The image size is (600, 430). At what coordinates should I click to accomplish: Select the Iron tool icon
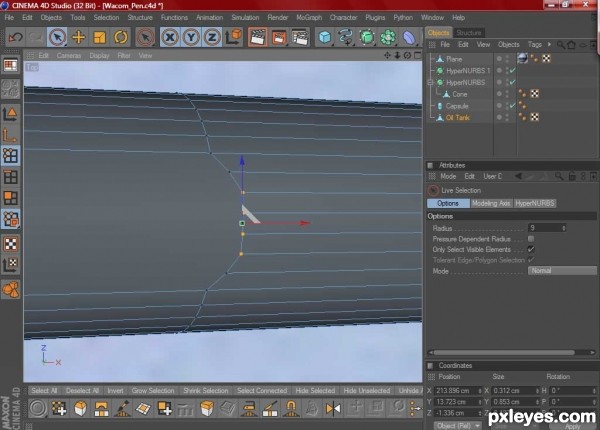click(x=249, y=408)
